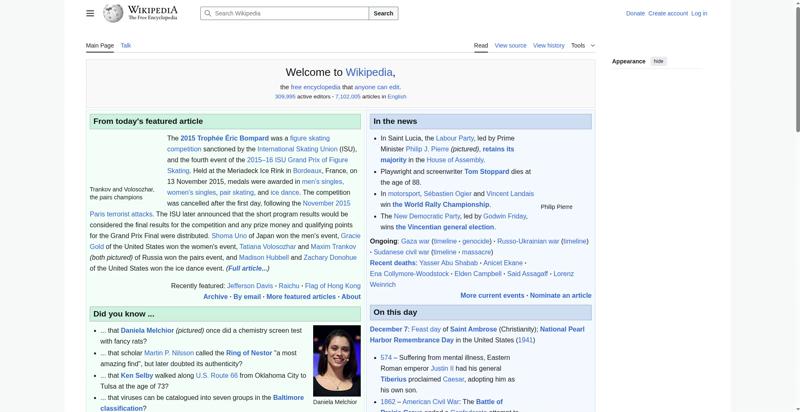Open the More featured articles link
Image resolution: width=800 pixels, height=412 pixels.
click(x=301, y=296)
